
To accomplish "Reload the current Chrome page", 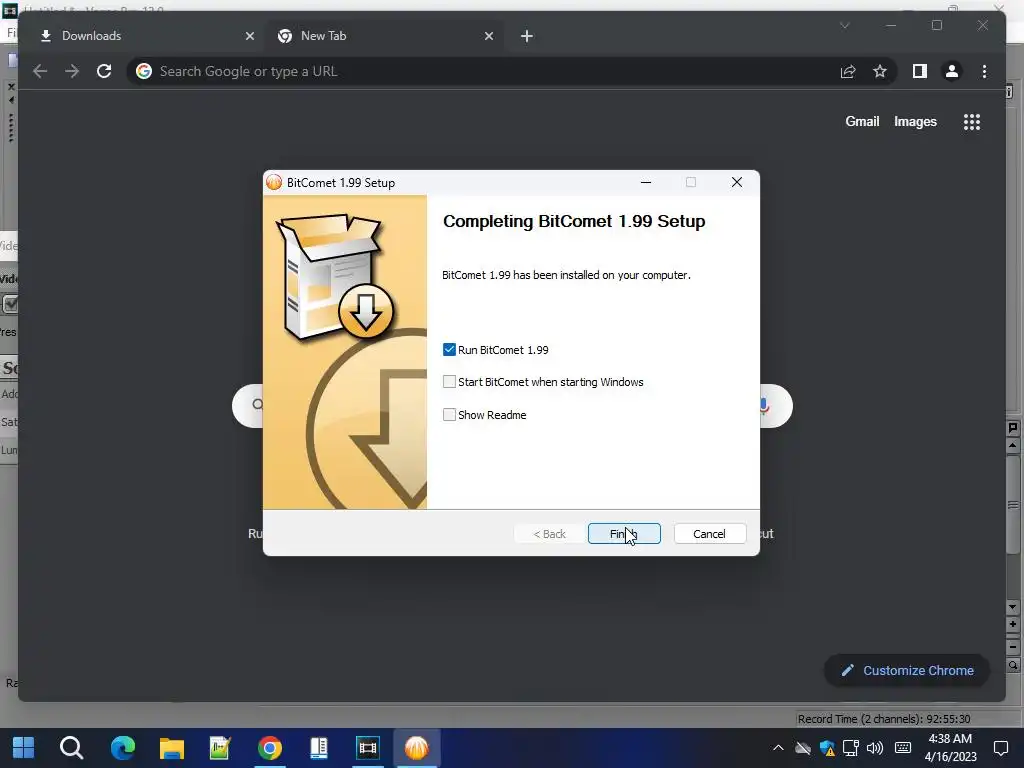I will pyautogui.click(x=104, y=71).
